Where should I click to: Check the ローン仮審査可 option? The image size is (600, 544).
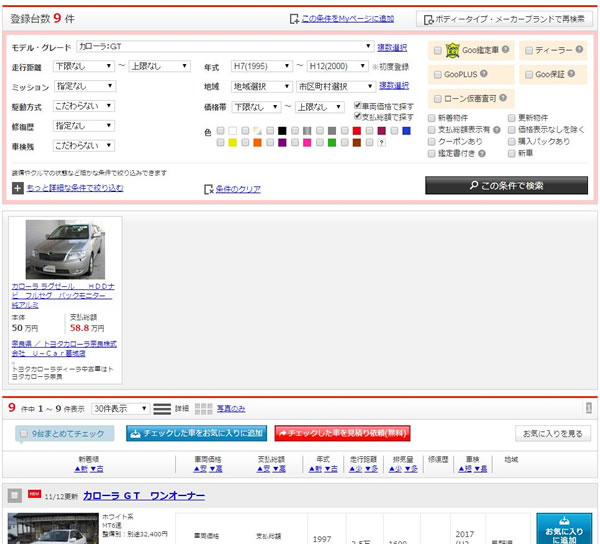coord(438,99)
